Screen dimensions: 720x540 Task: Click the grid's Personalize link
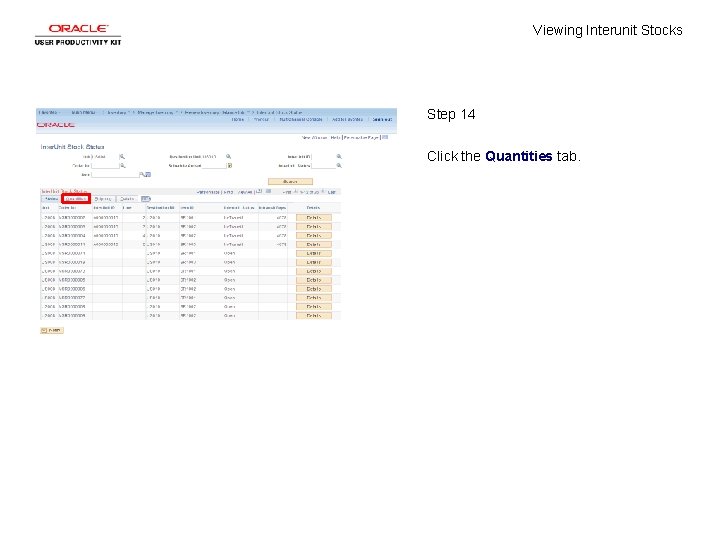tap(208, 192)
